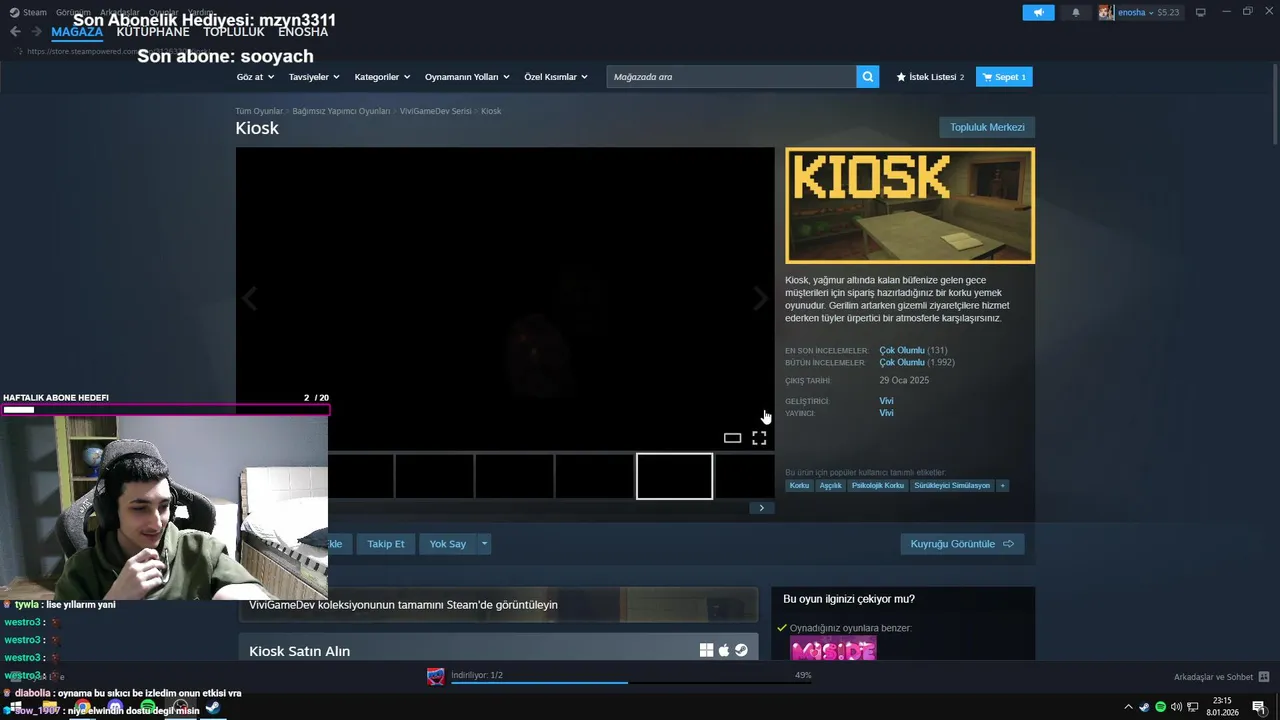Enter fullscreen in the media player
This screenshot has width=1280, height=720.
point(759,438)
